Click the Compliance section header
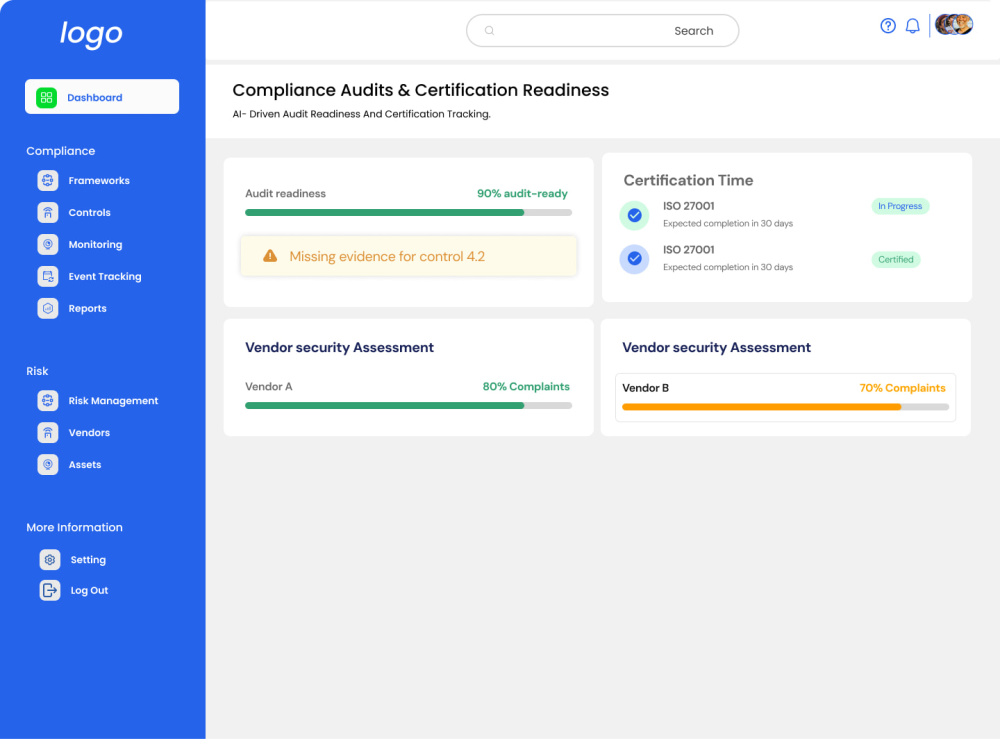 tap(61, 151)
